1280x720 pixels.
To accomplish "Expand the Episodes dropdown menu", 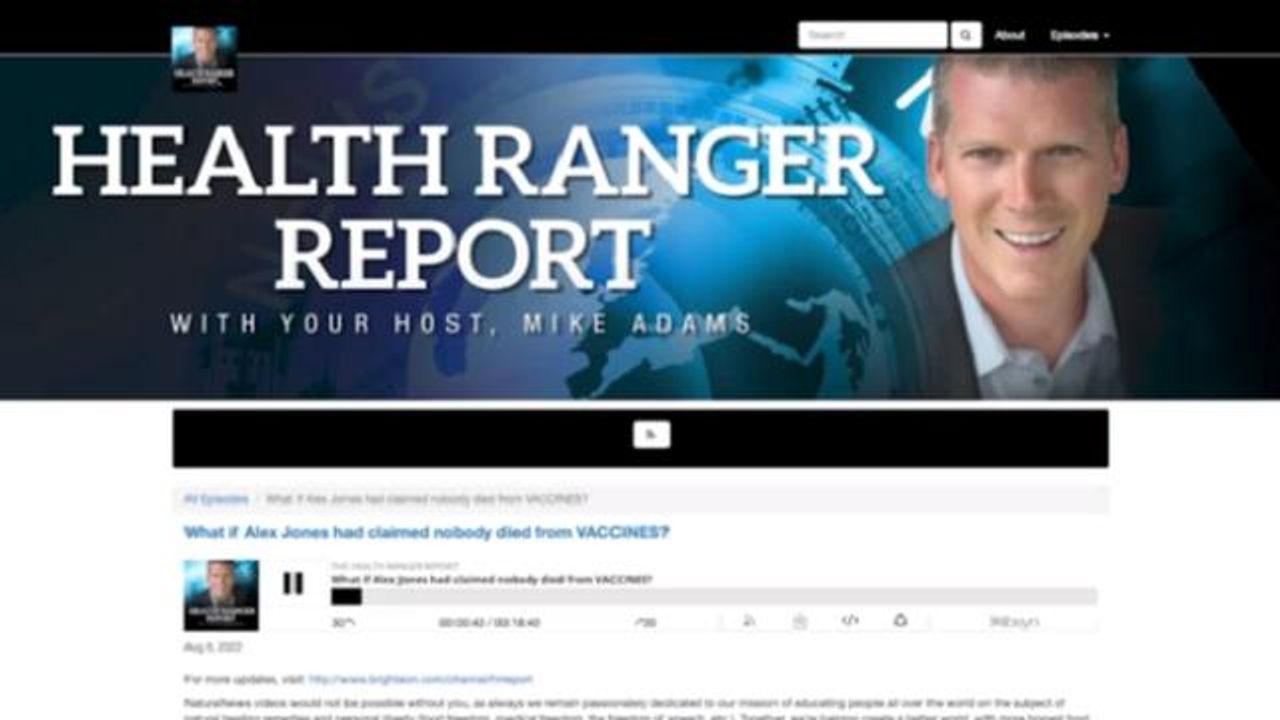I will pos(1079,35).
